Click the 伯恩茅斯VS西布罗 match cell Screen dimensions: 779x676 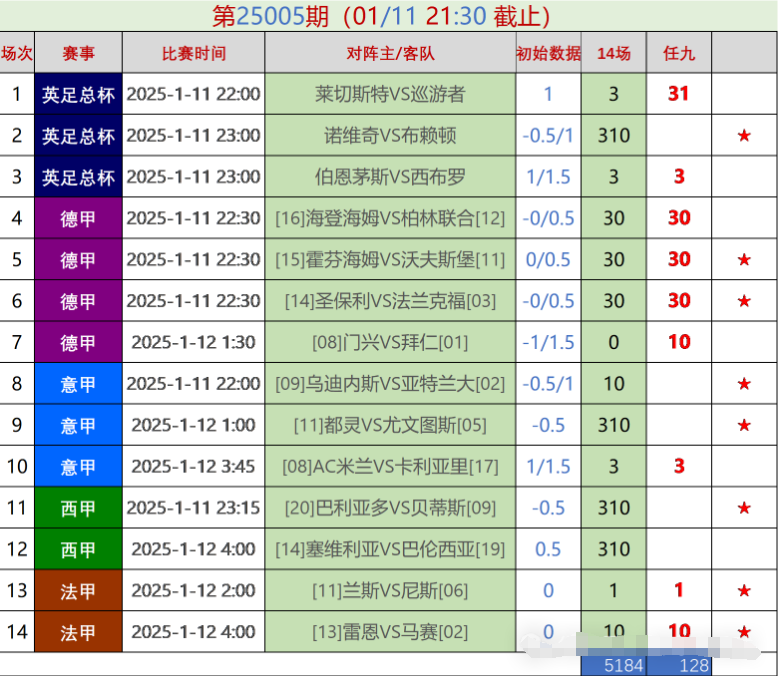coord(390,177)
